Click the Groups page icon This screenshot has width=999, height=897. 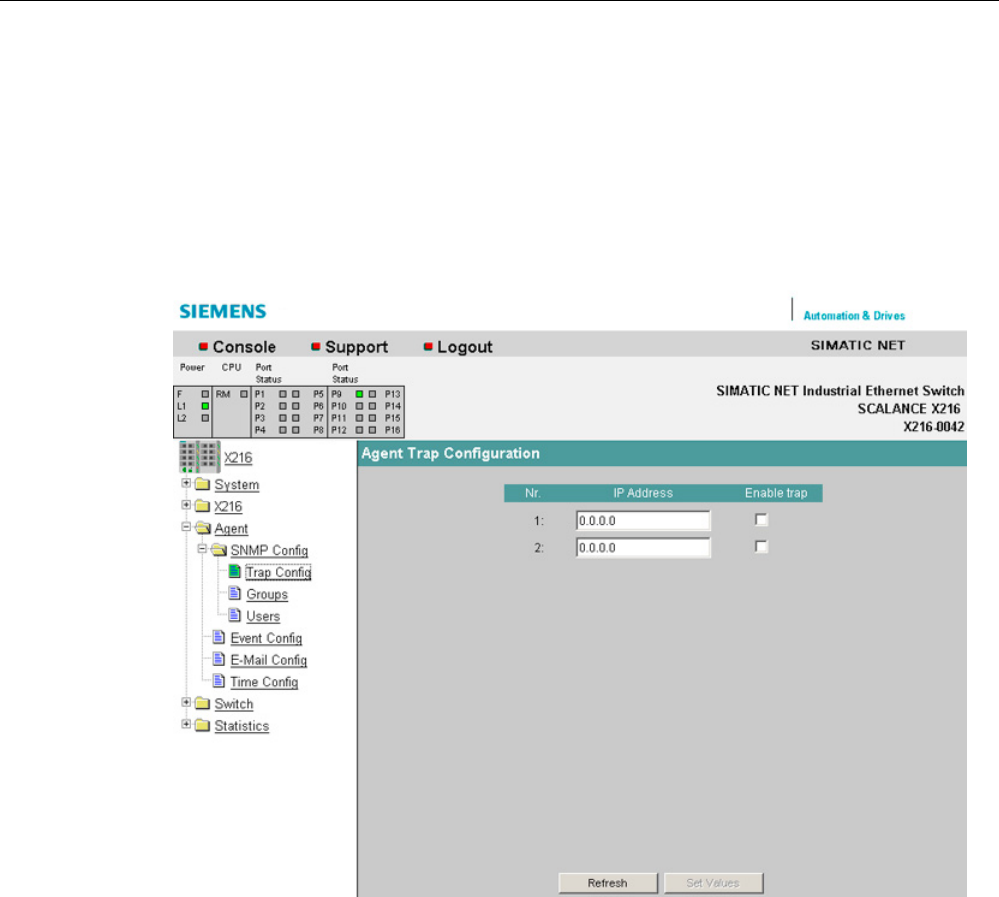[x=234, y=594]
